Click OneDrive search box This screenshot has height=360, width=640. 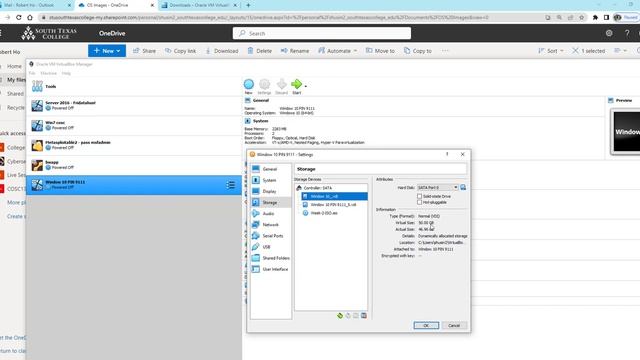click(322, 33)
